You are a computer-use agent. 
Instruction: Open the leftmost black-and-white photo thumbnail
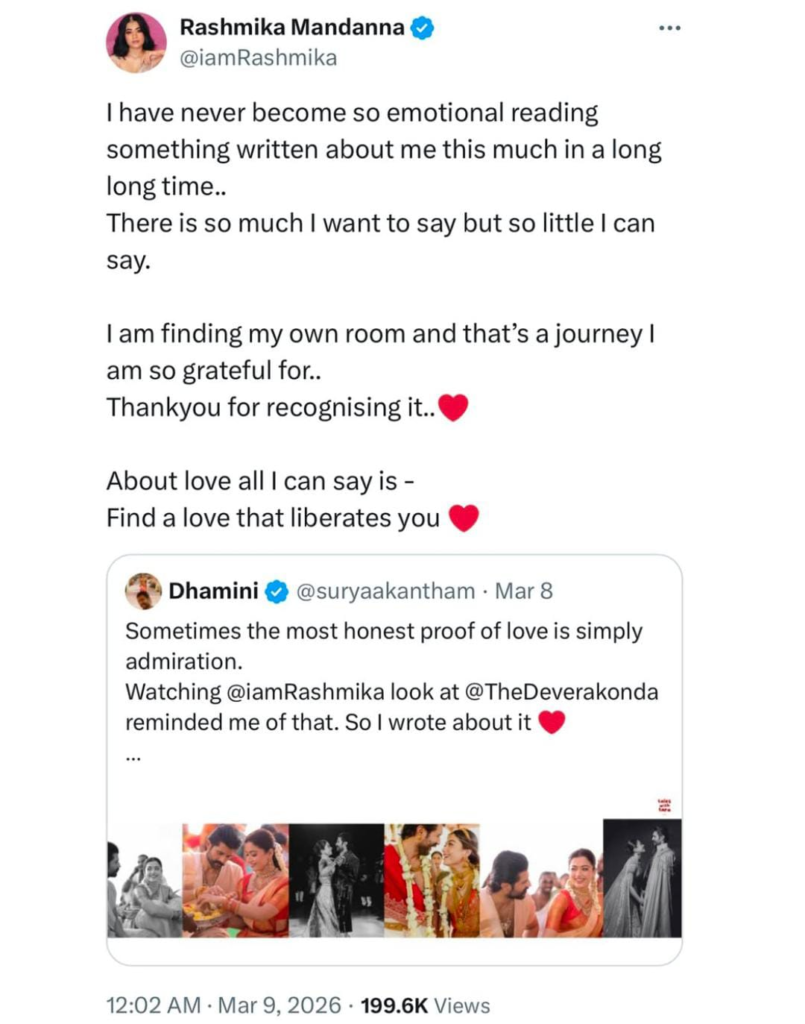[x=143, y=880]
